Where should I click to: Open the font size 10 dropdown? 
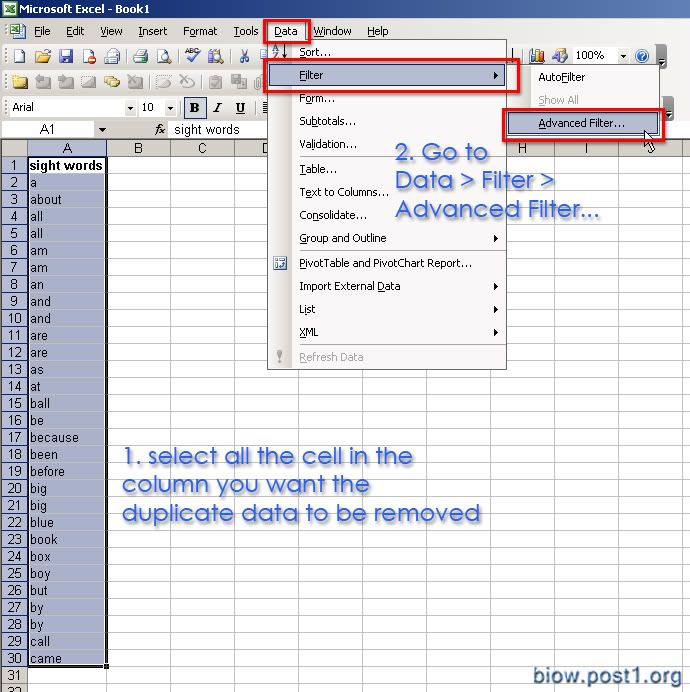[x=170, y=108]
